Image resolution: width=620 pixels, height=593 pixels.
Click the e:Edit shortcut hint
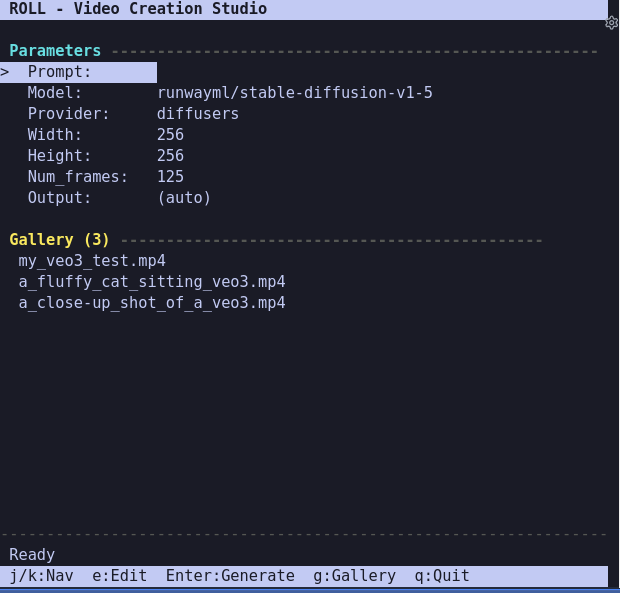click(119, 576)
